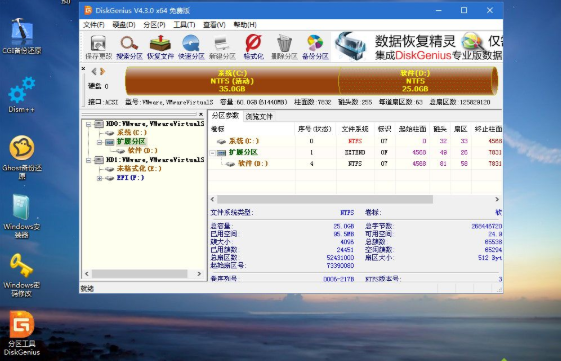The height and width of the screenshot is (361, 561).
Task: Click the Save Changes (保存更改) toolbar icon
Action: [98, 47]
